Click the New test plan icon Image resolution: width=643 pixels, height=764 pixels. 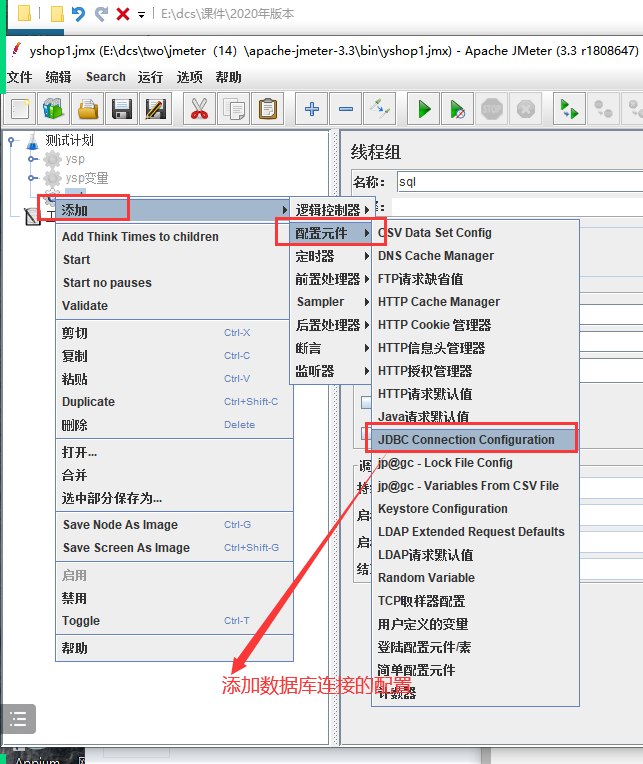click(20, 109)
